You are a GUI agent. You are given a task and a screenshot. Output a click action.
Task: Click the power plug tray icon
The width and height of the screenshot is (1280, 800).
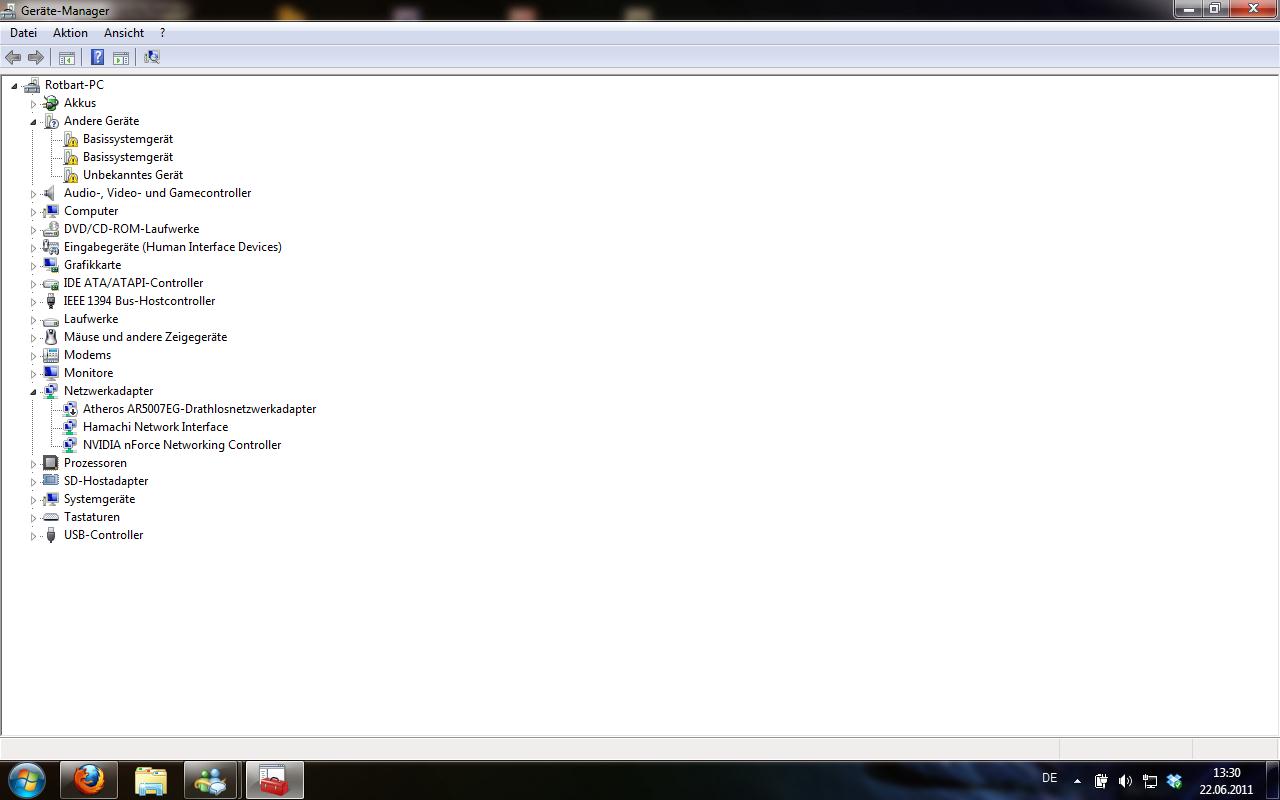click(x=1101, y=781)
